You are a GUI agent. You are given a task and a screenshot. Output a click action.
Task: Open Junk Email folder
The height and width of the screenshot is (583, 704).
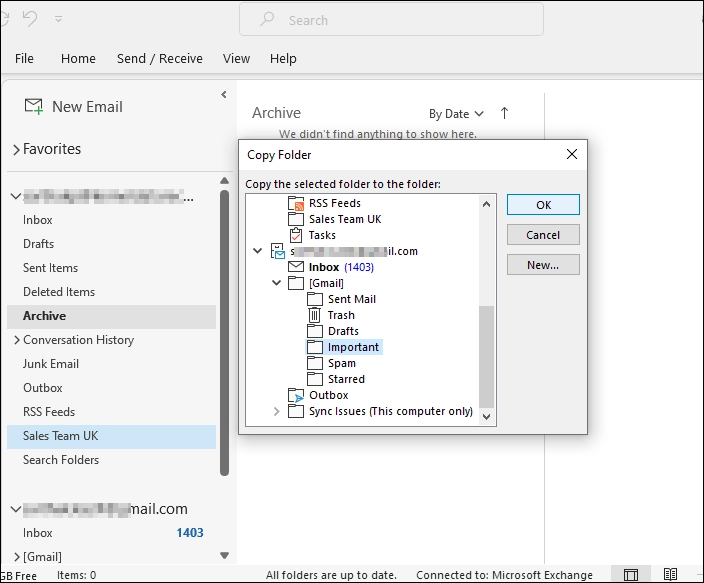pos(51,364)
